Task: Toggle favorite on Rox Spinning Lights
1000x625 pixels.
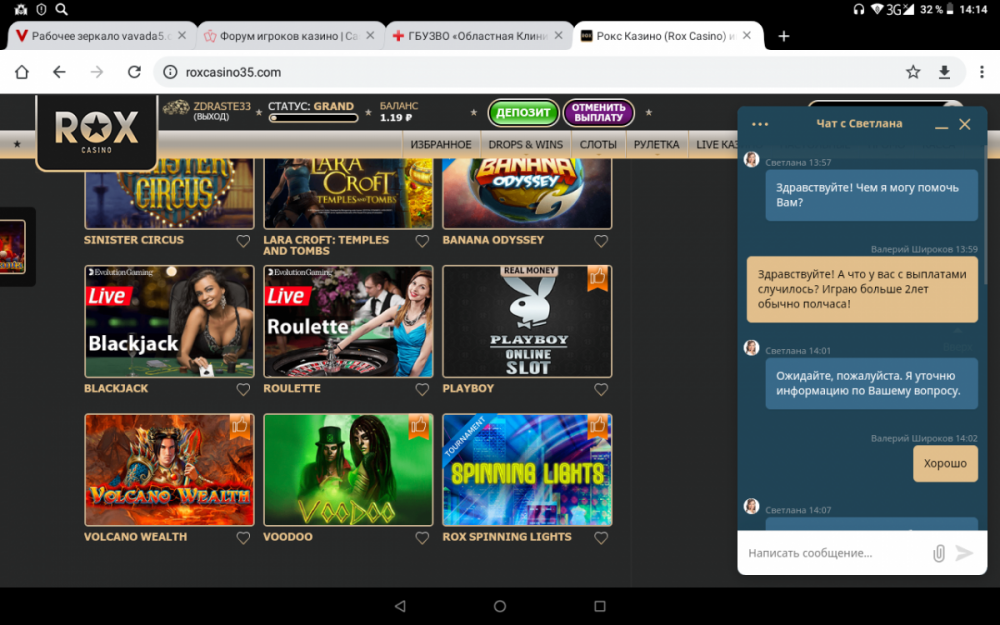Action: click(601, 538)
